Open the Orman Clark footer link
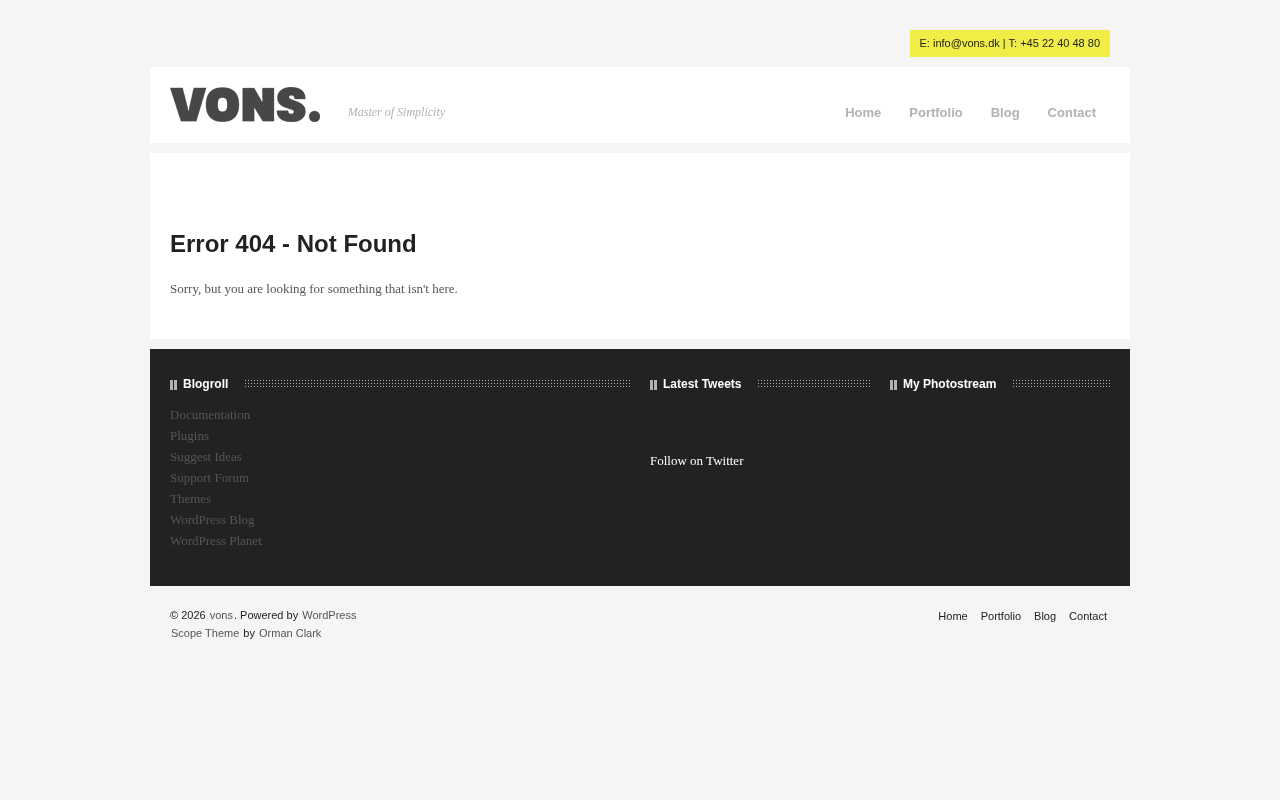The width and height of the screenshot is (1280, 800). (x=290, y=634)
